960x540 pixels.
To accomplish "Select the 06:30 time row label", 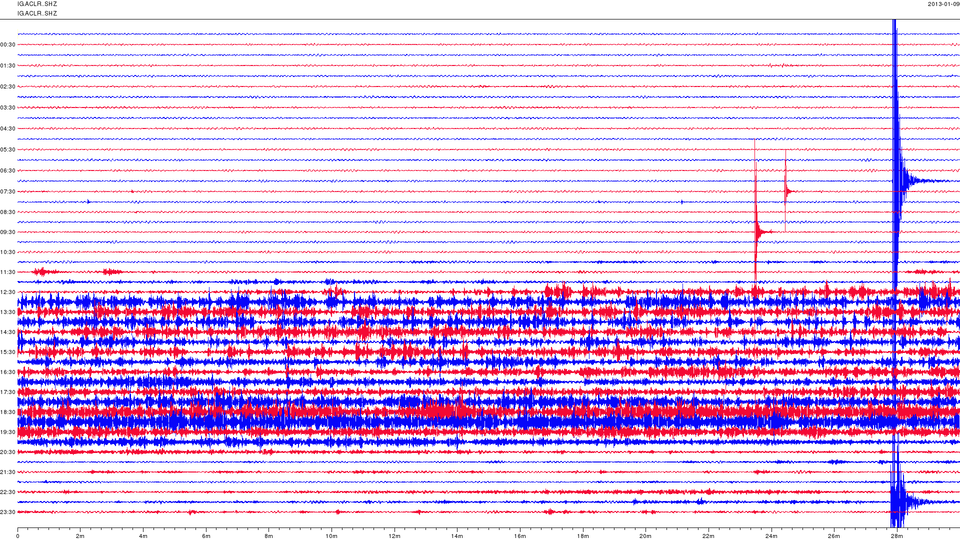I will tap(7, 171).
